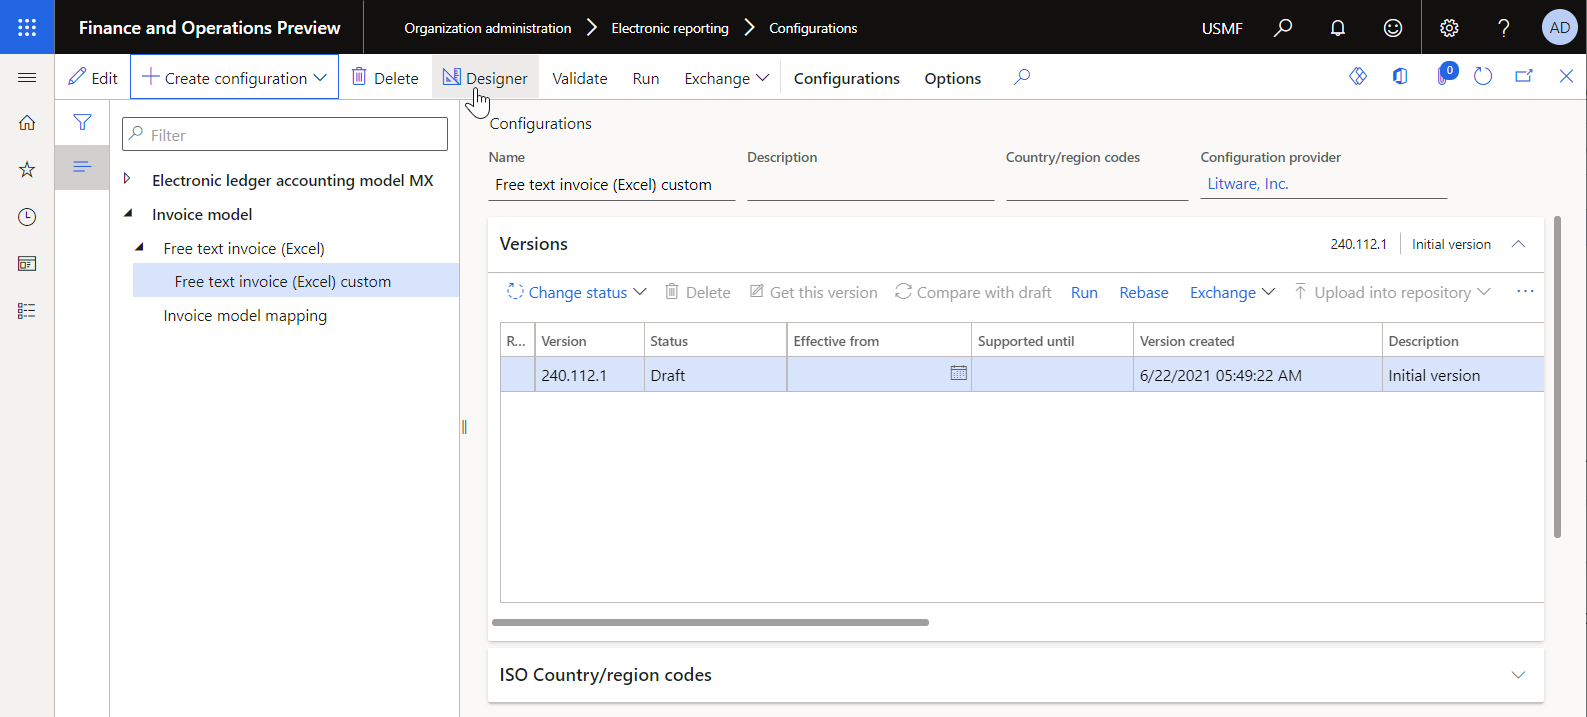Click the Version created column header

pyautogui.click(x=1257, y=340)
